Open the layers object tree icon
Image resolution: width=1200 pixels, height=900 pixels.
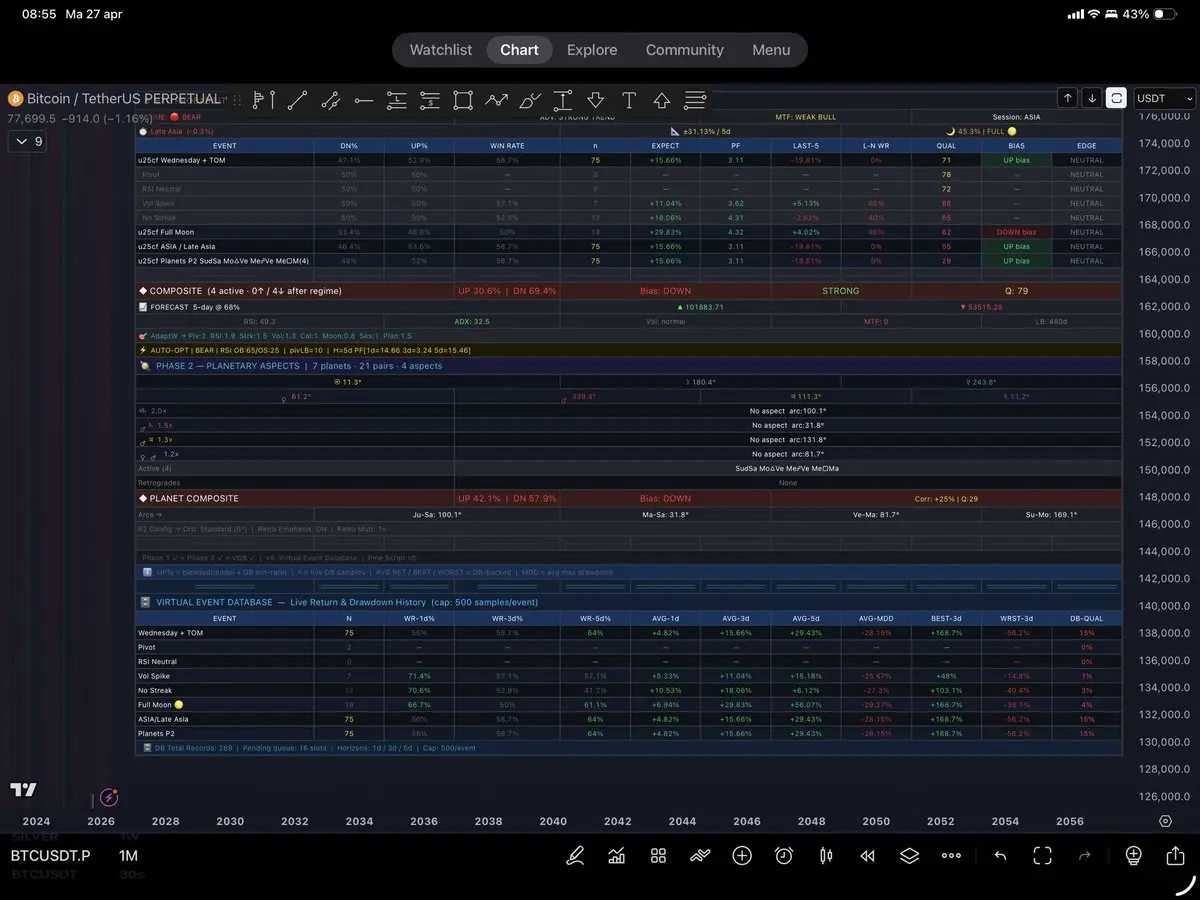tap(908, 856)
